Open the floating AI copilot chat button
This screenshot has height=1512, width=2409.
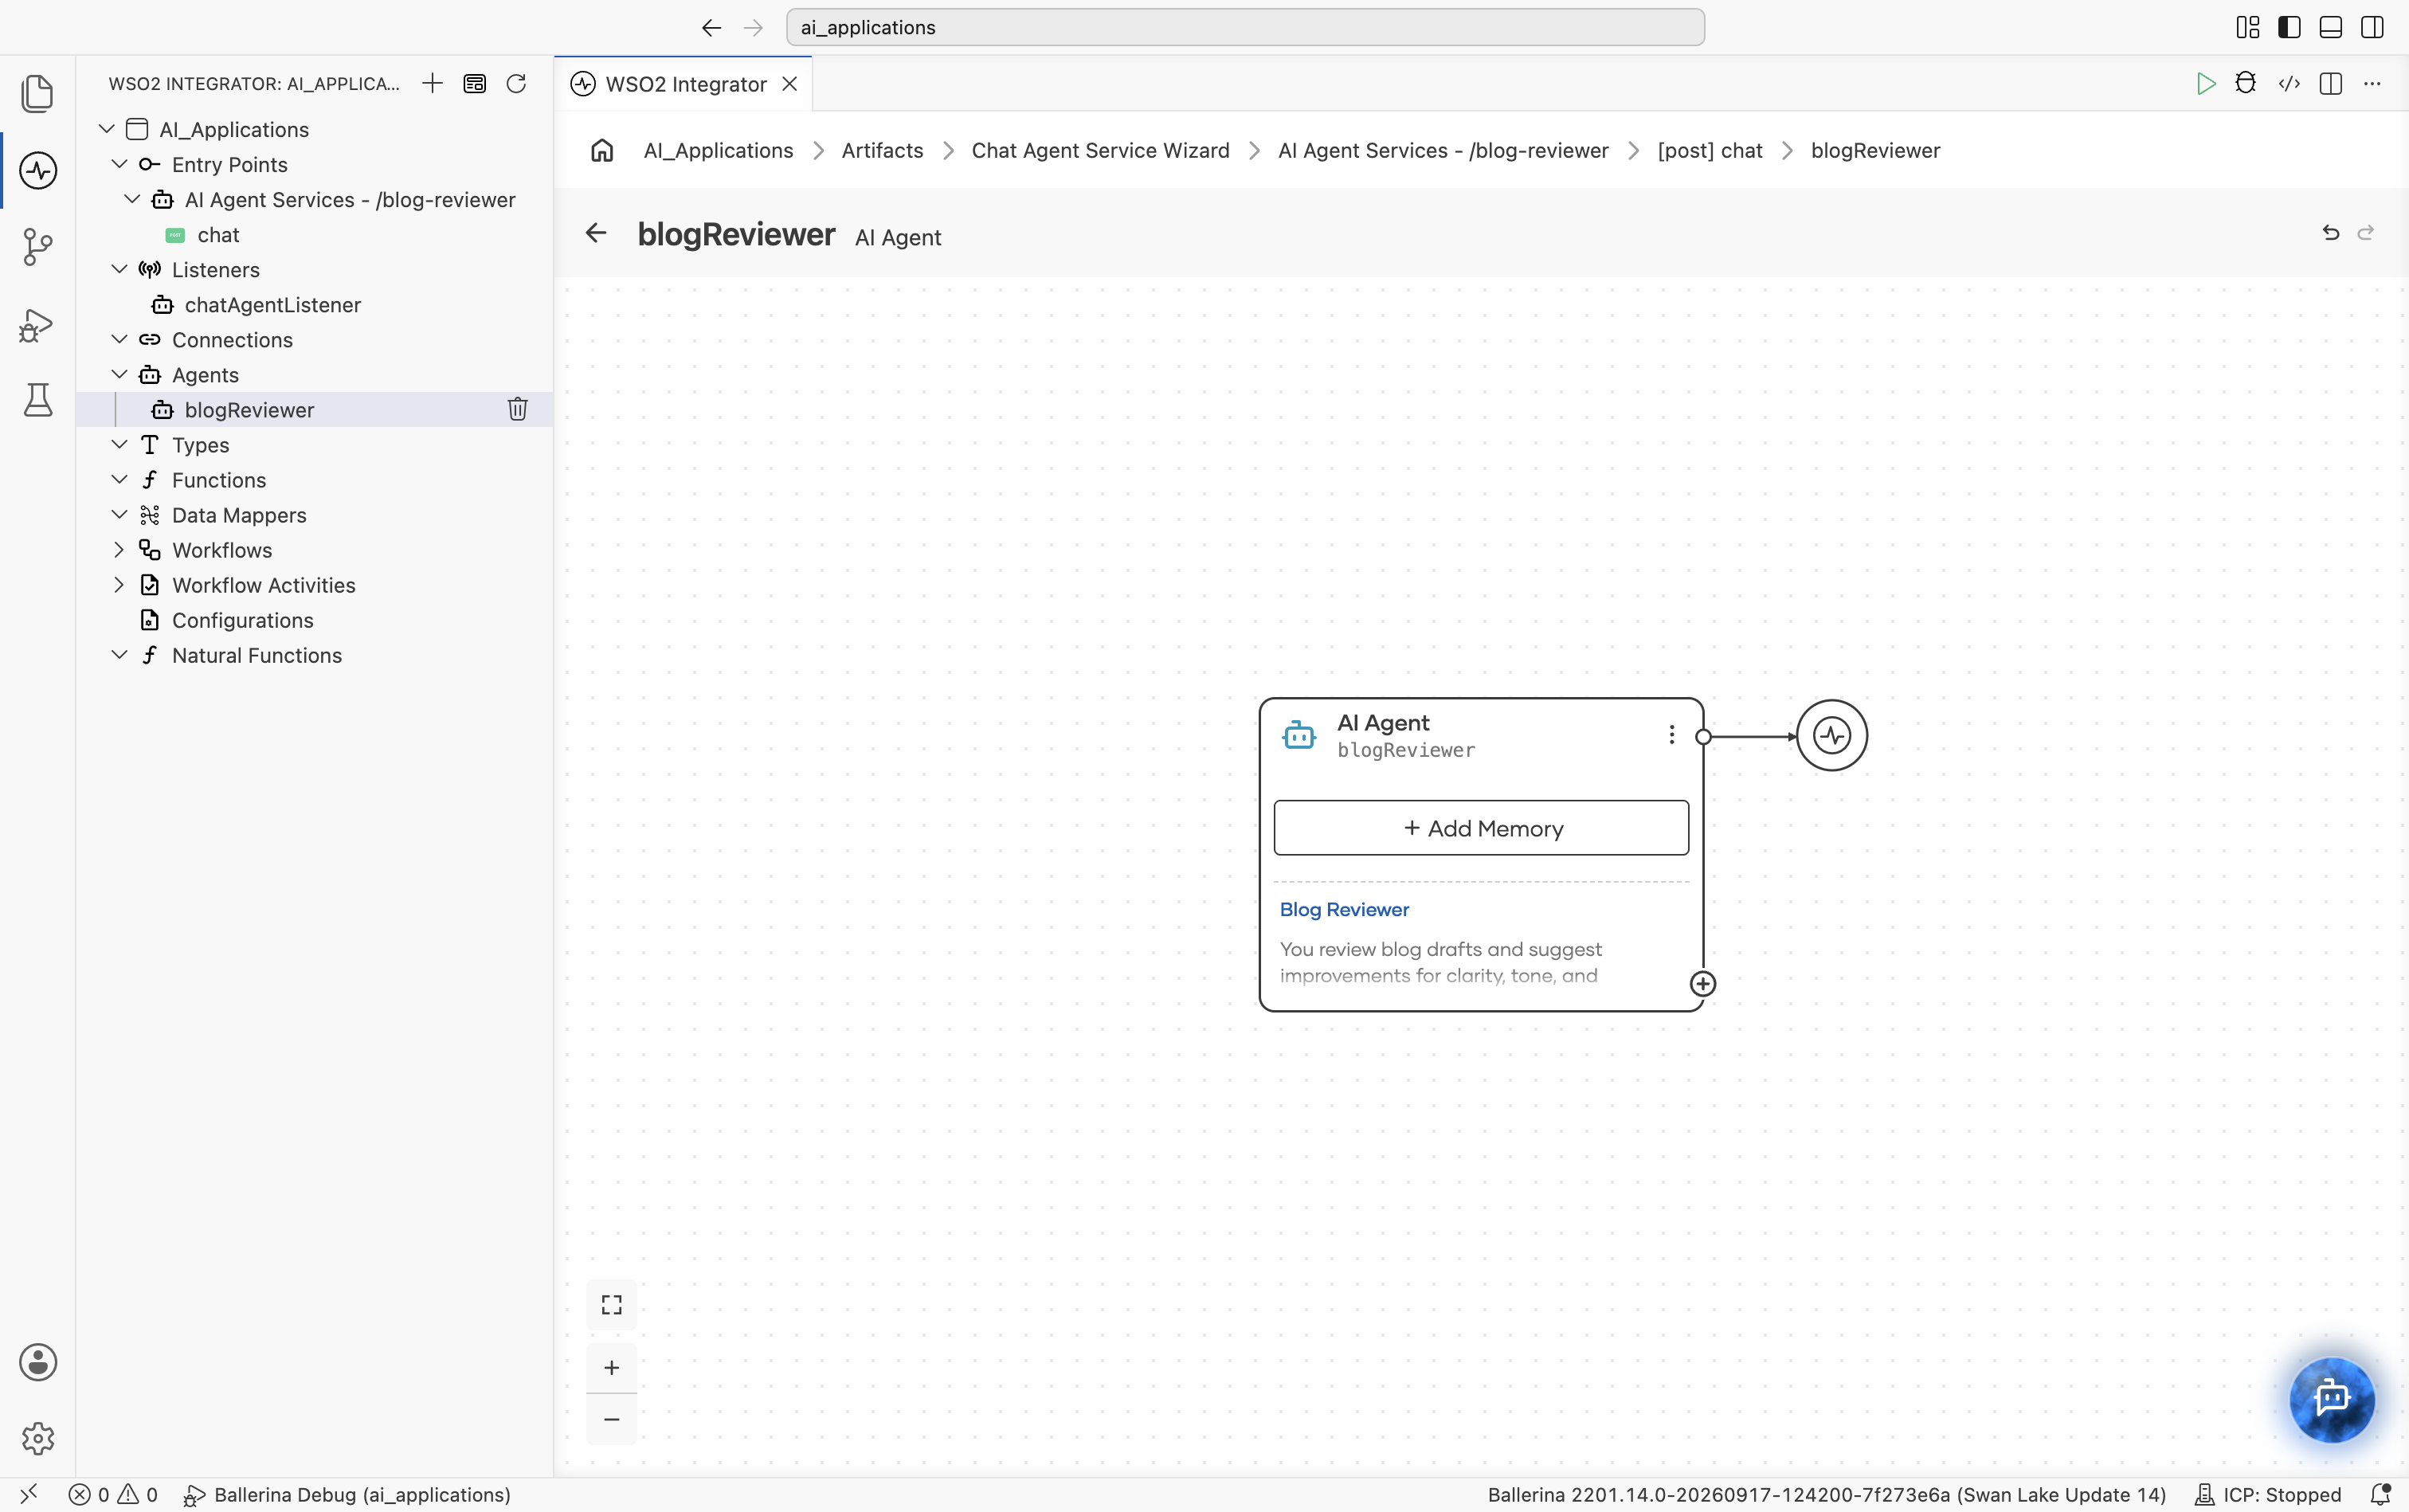coord(2332,1398)
